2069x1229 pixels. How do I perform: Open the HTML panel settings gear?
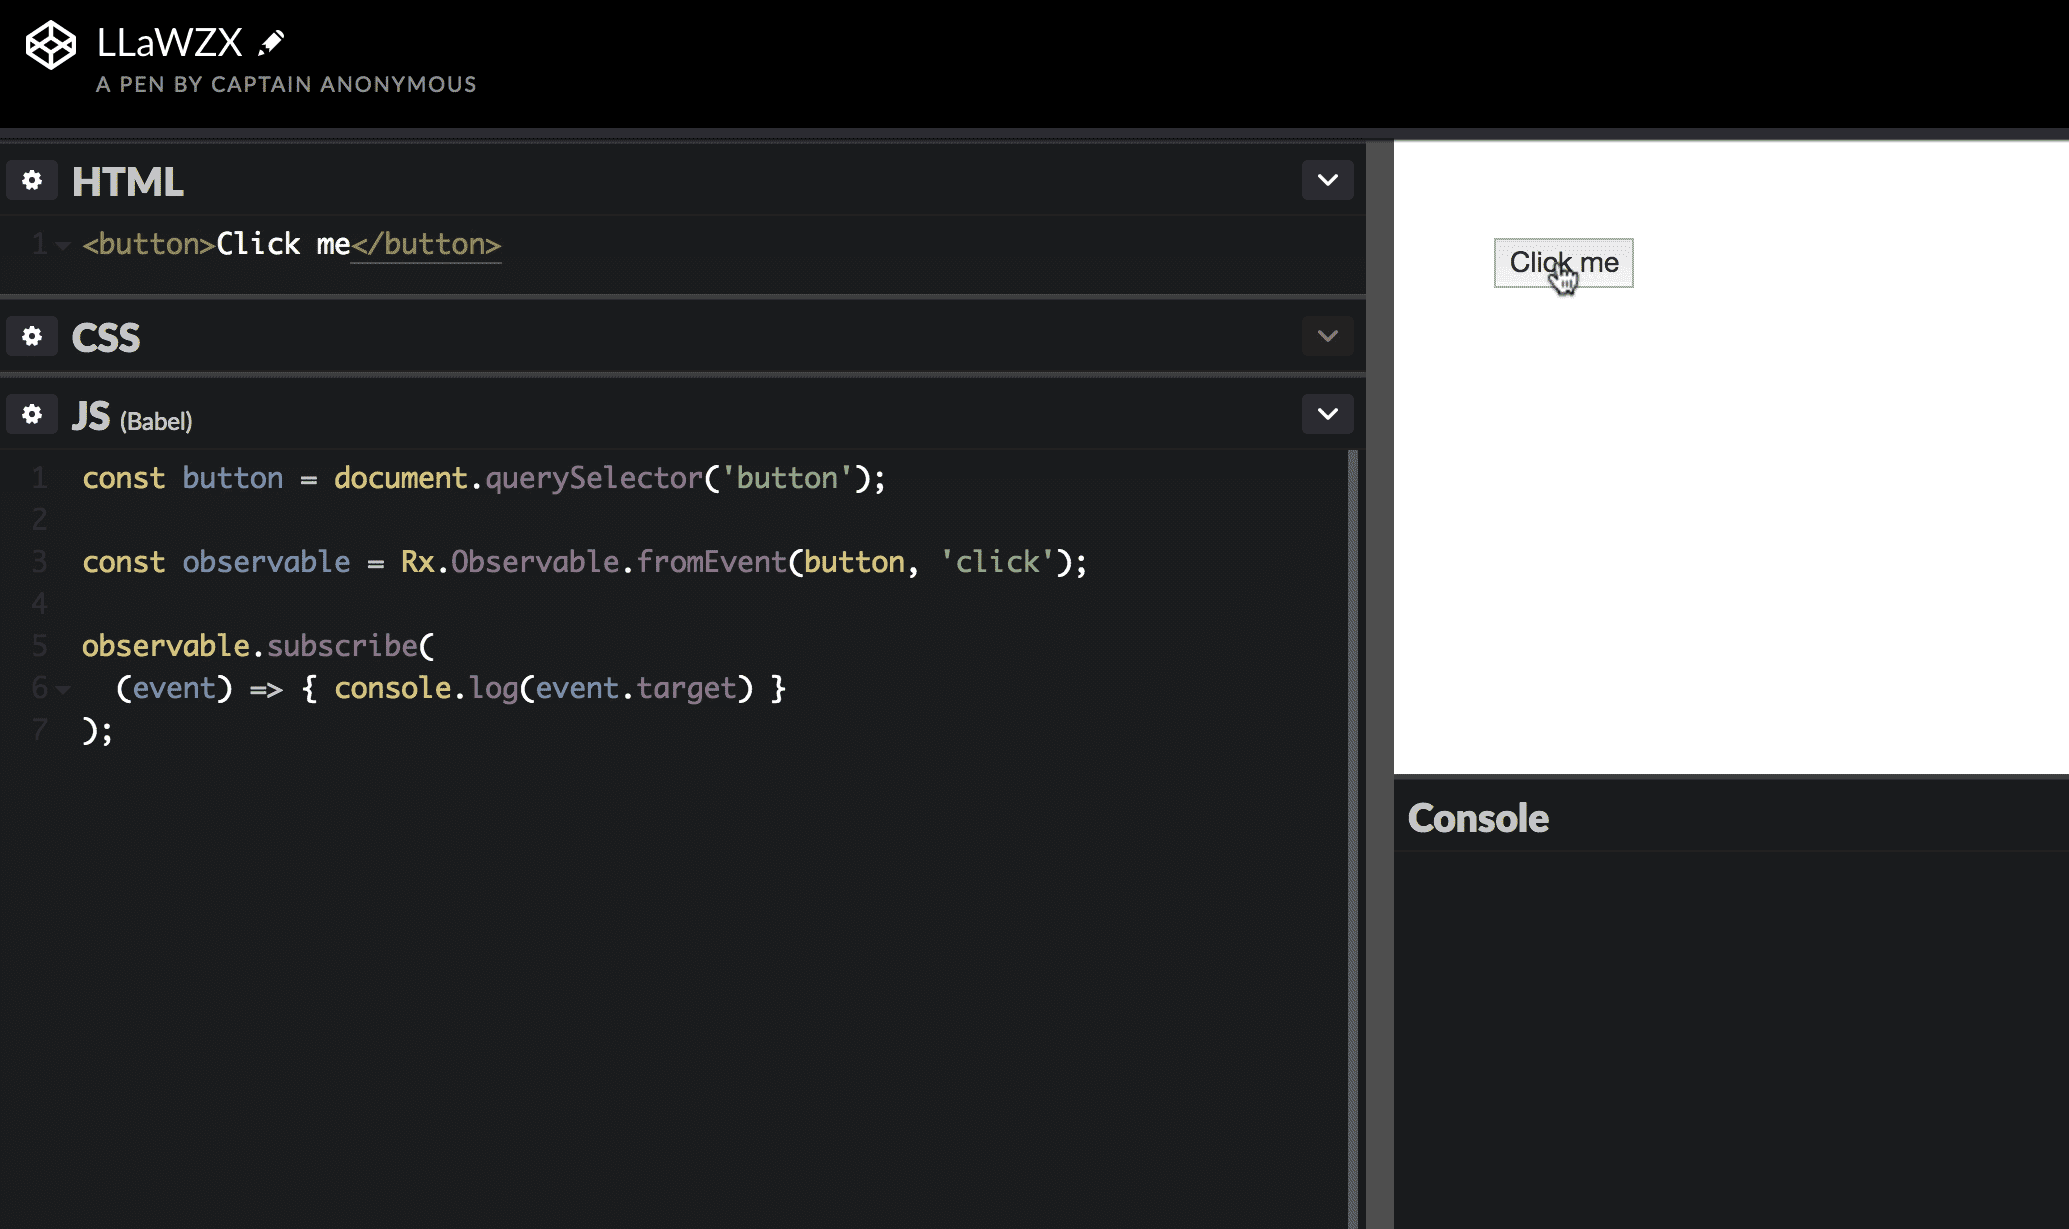pos(32,180)
